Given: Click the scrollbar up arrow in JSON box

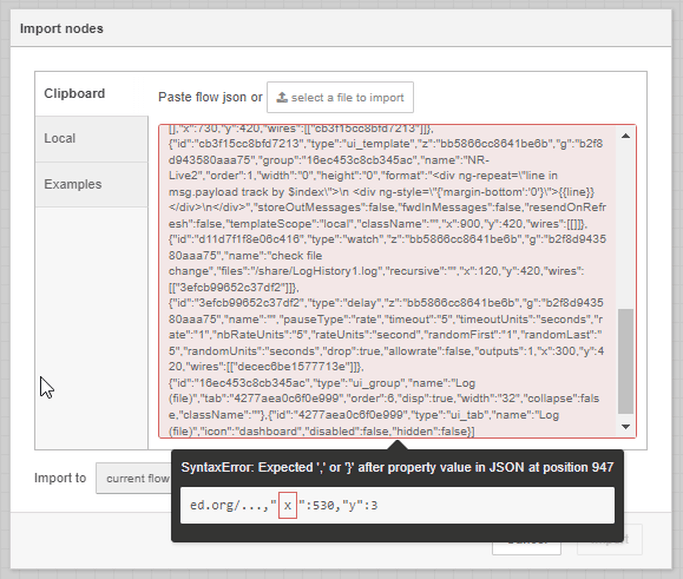Looking at the screenshot, I should click(626, 135).
